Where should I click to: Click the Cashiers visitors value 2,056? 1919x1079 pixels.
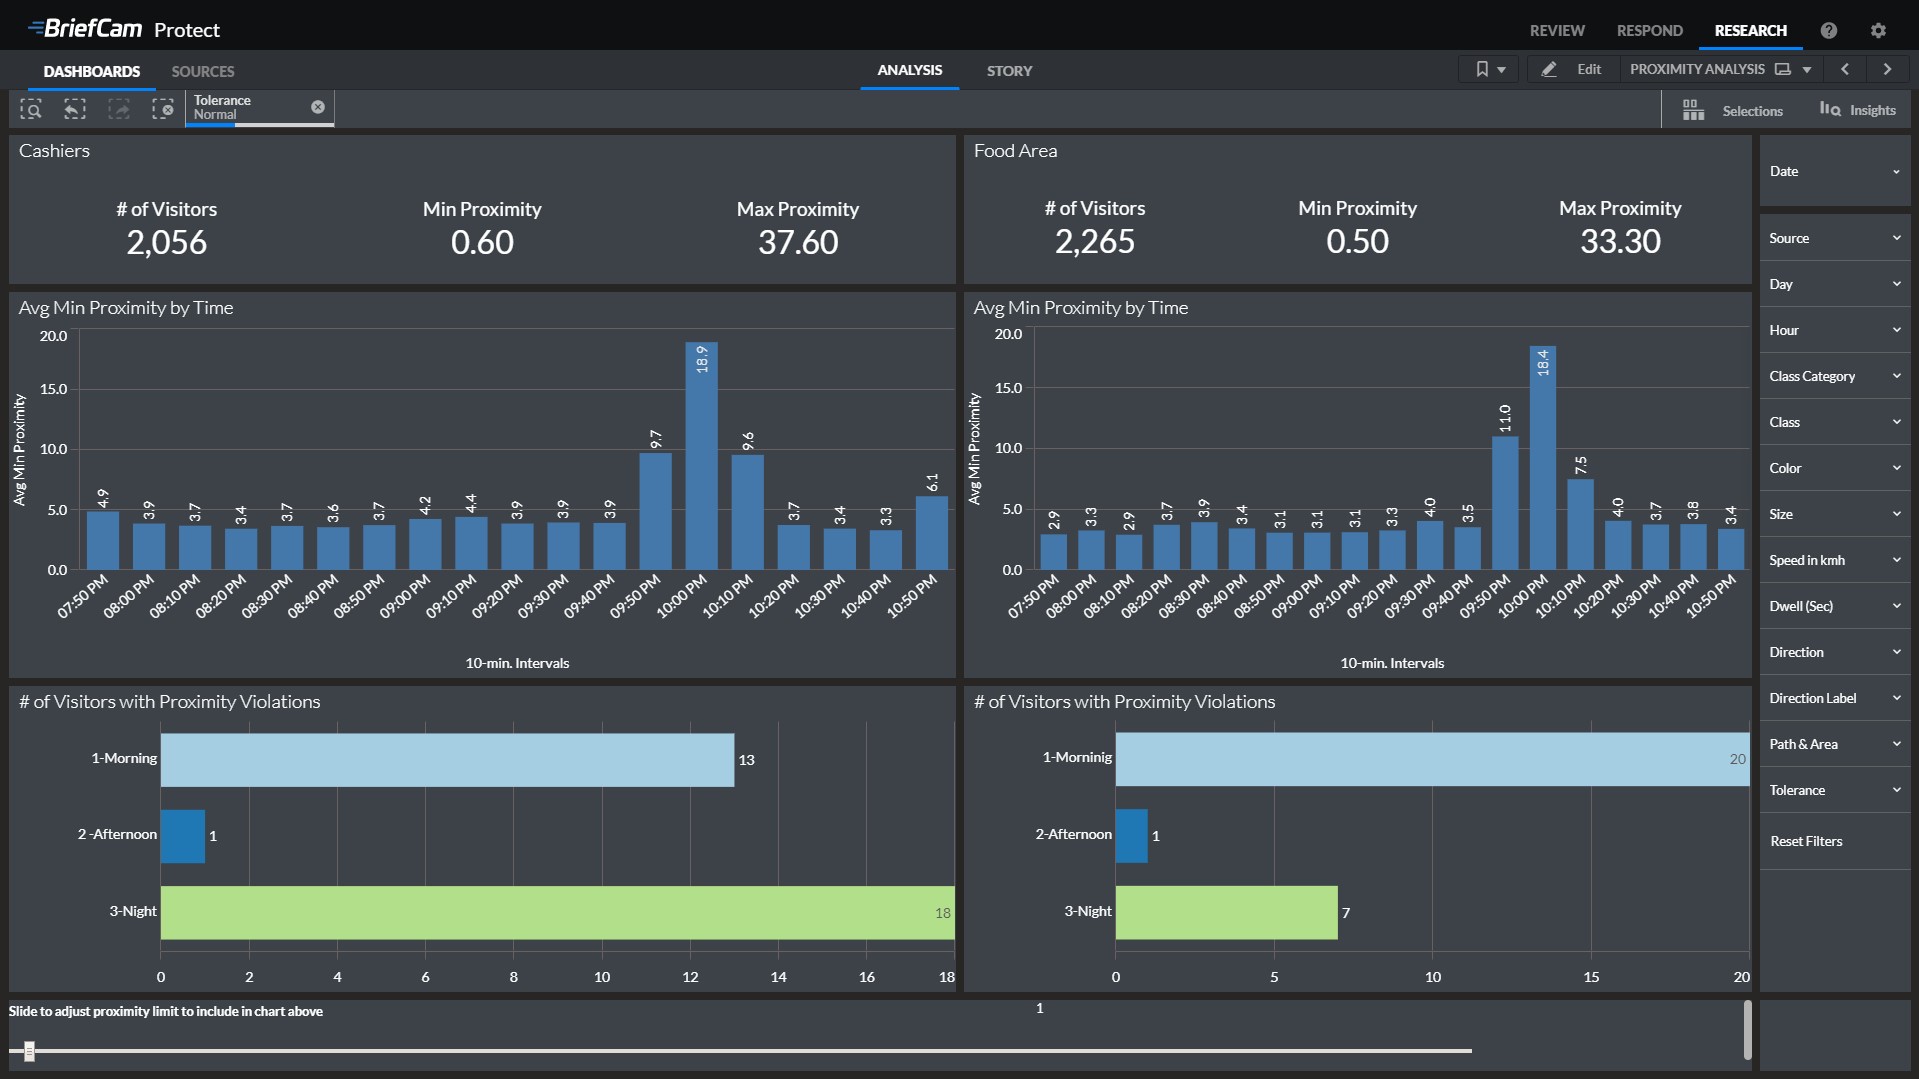click(166, 242)
